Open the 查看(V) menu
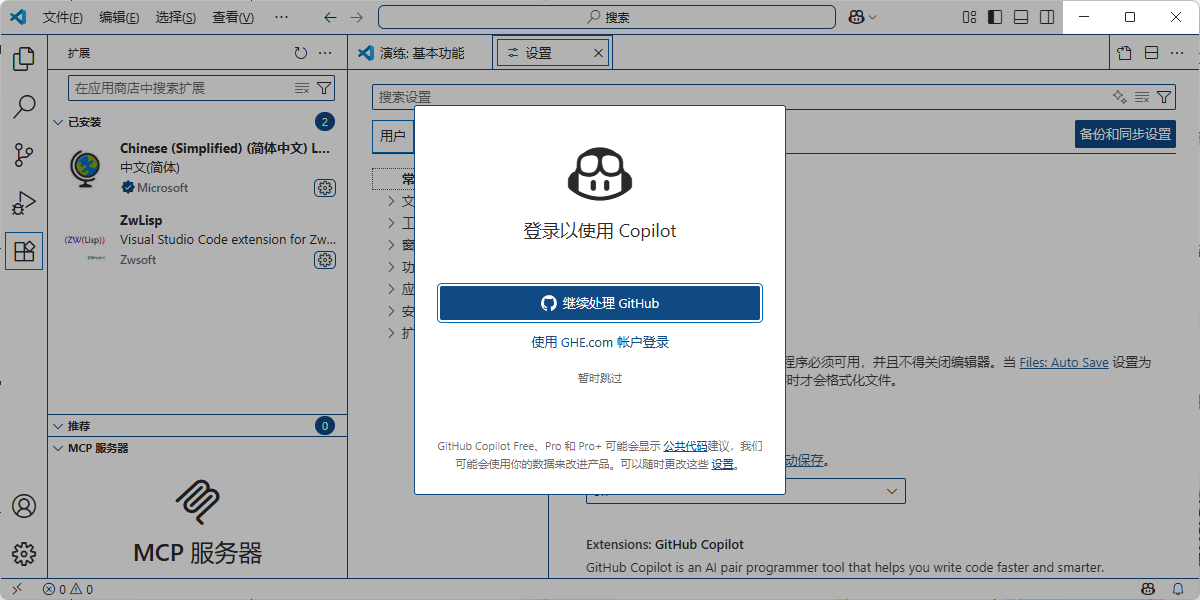Viewport: 1200px width, 600px height. click(233, 17)
